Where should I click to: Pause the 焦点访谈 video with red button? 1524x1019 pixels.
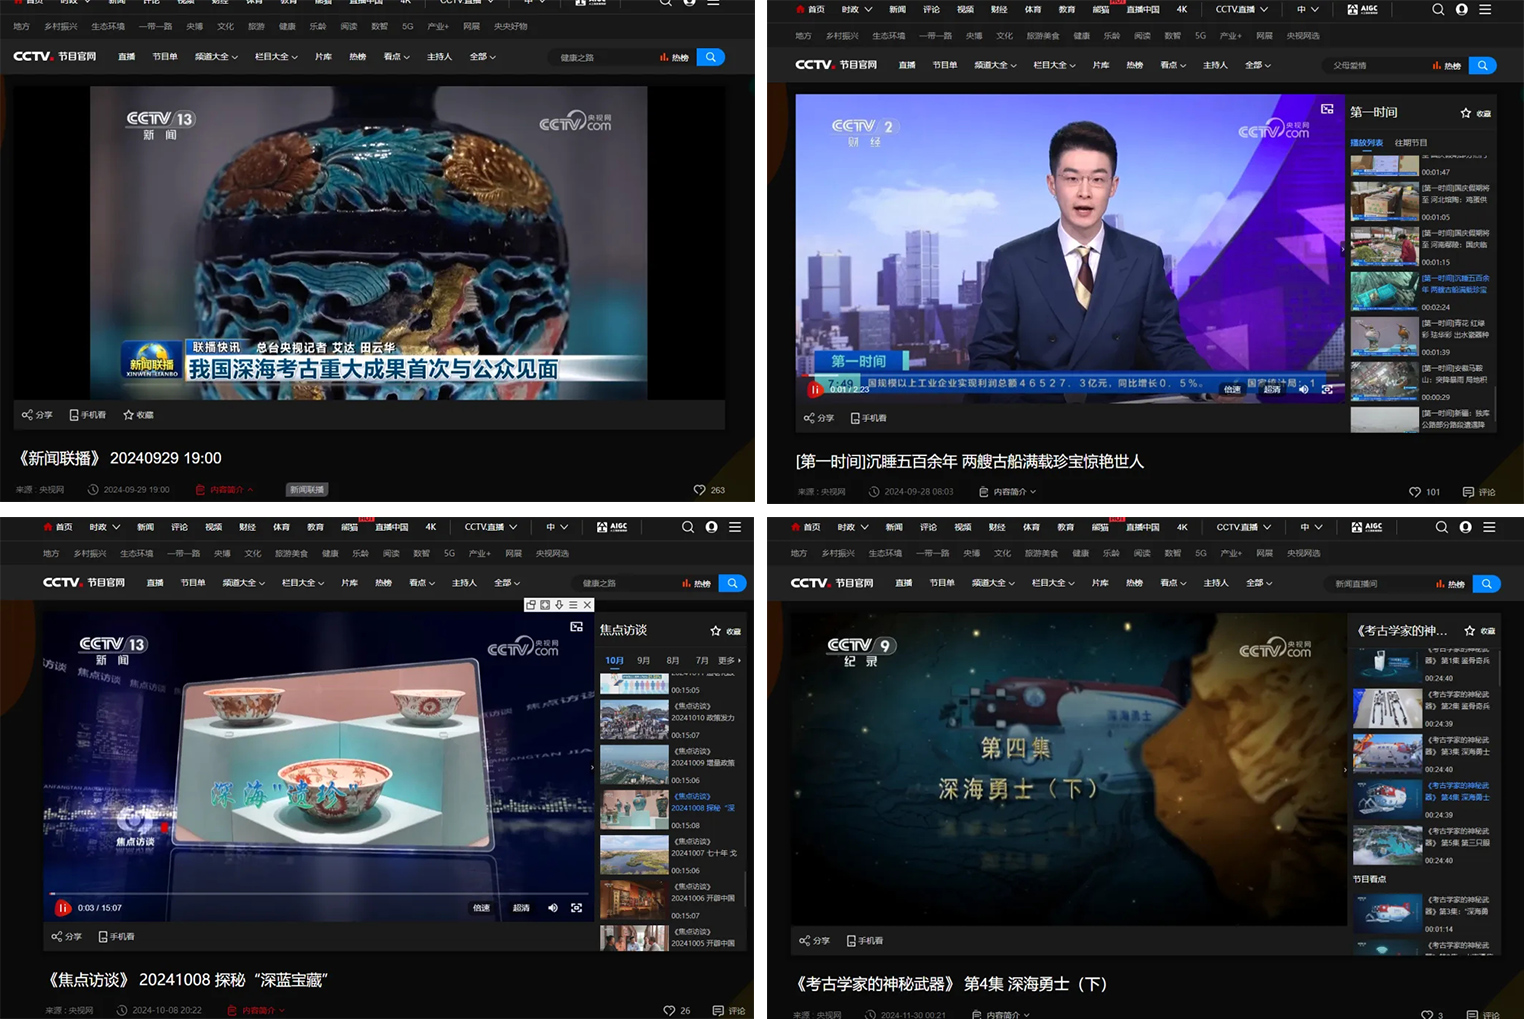(62, 908)
